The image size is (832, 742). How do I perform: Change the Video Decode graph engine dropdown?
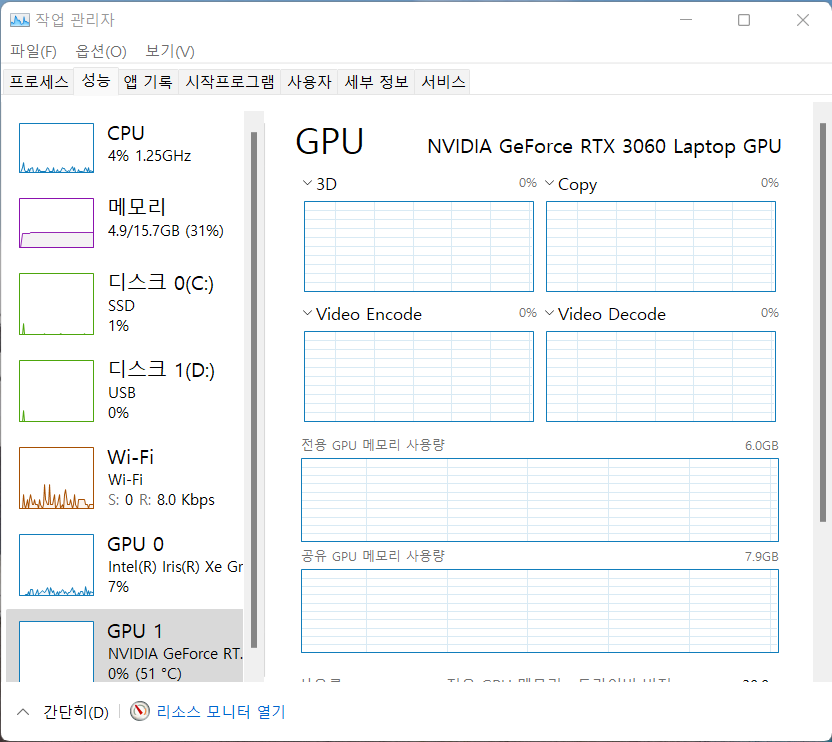coord(549,314)
